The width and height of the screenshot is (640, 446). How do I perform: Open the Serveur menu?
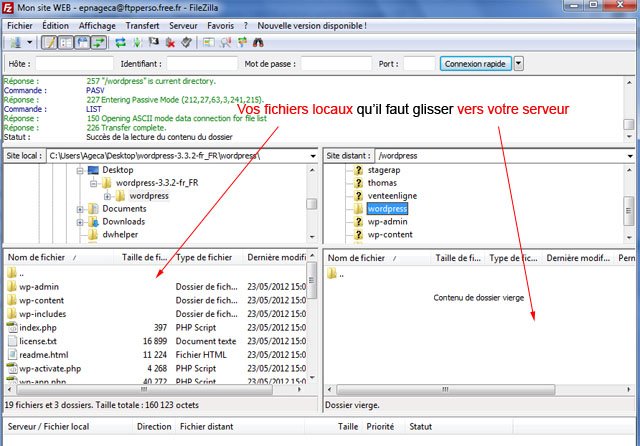tap(183, 26)
